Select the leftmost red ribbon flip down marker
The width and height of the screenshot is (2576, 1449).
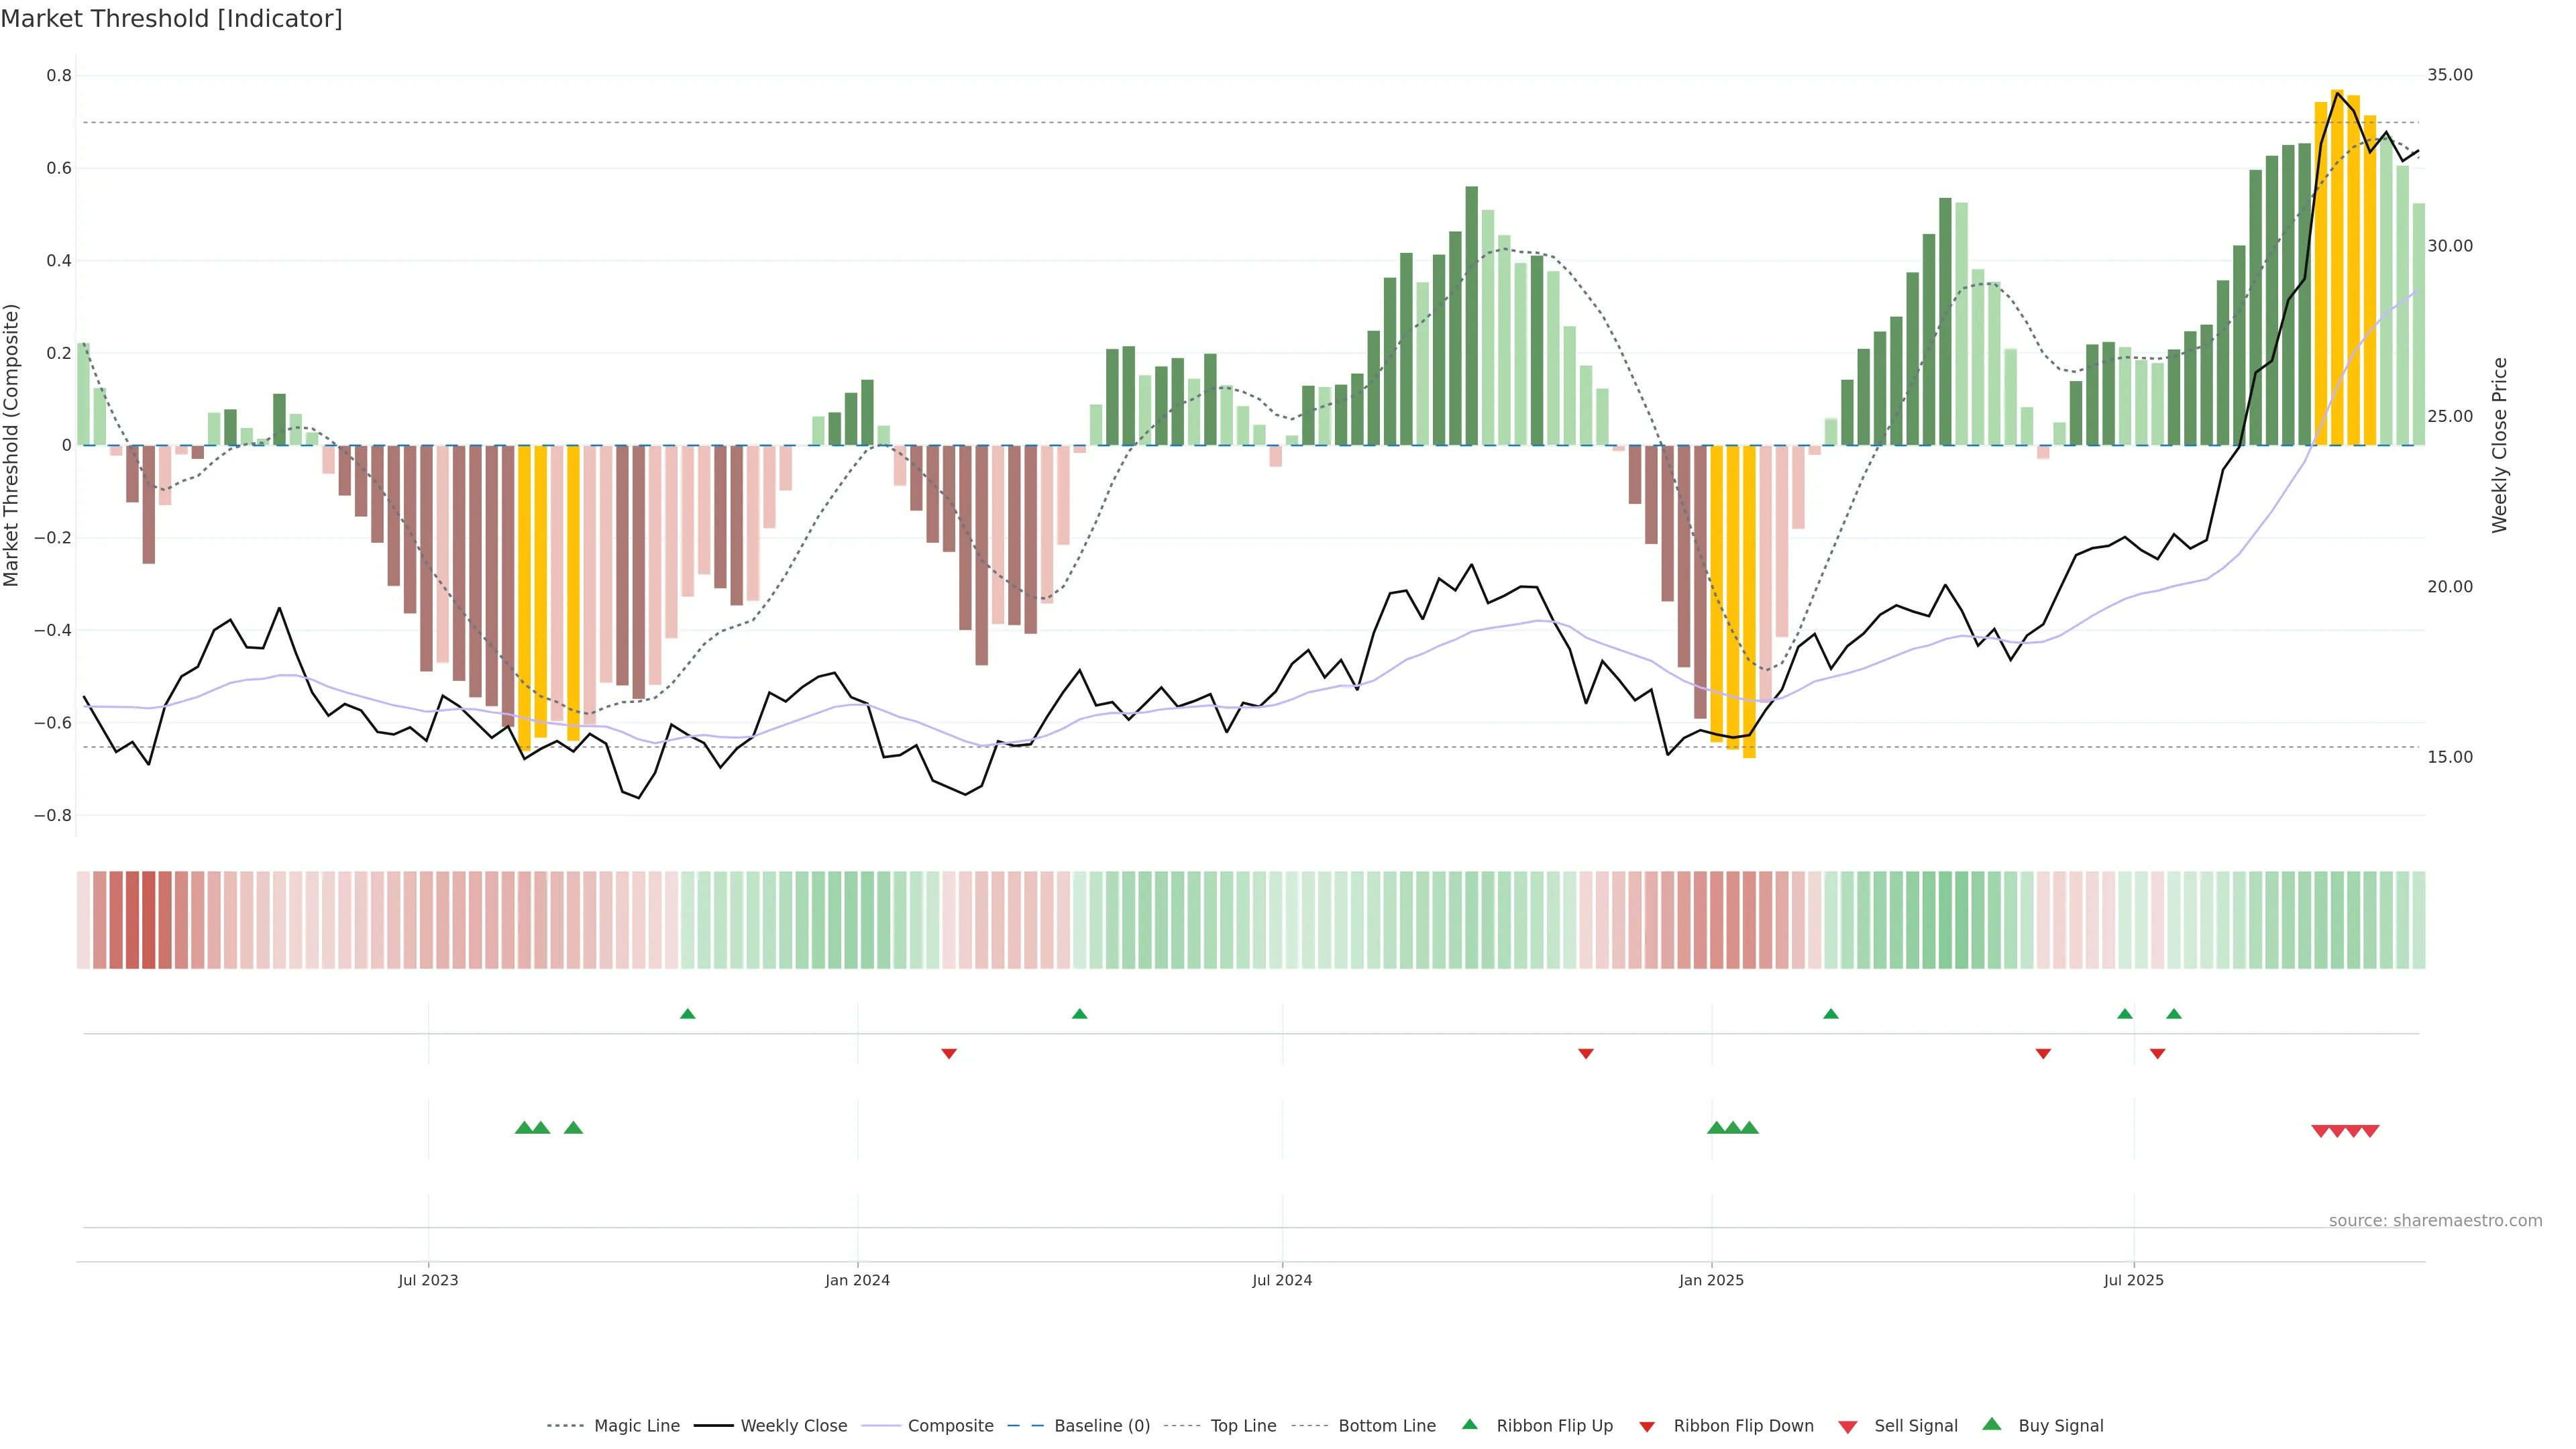[x=949, y=1053]
